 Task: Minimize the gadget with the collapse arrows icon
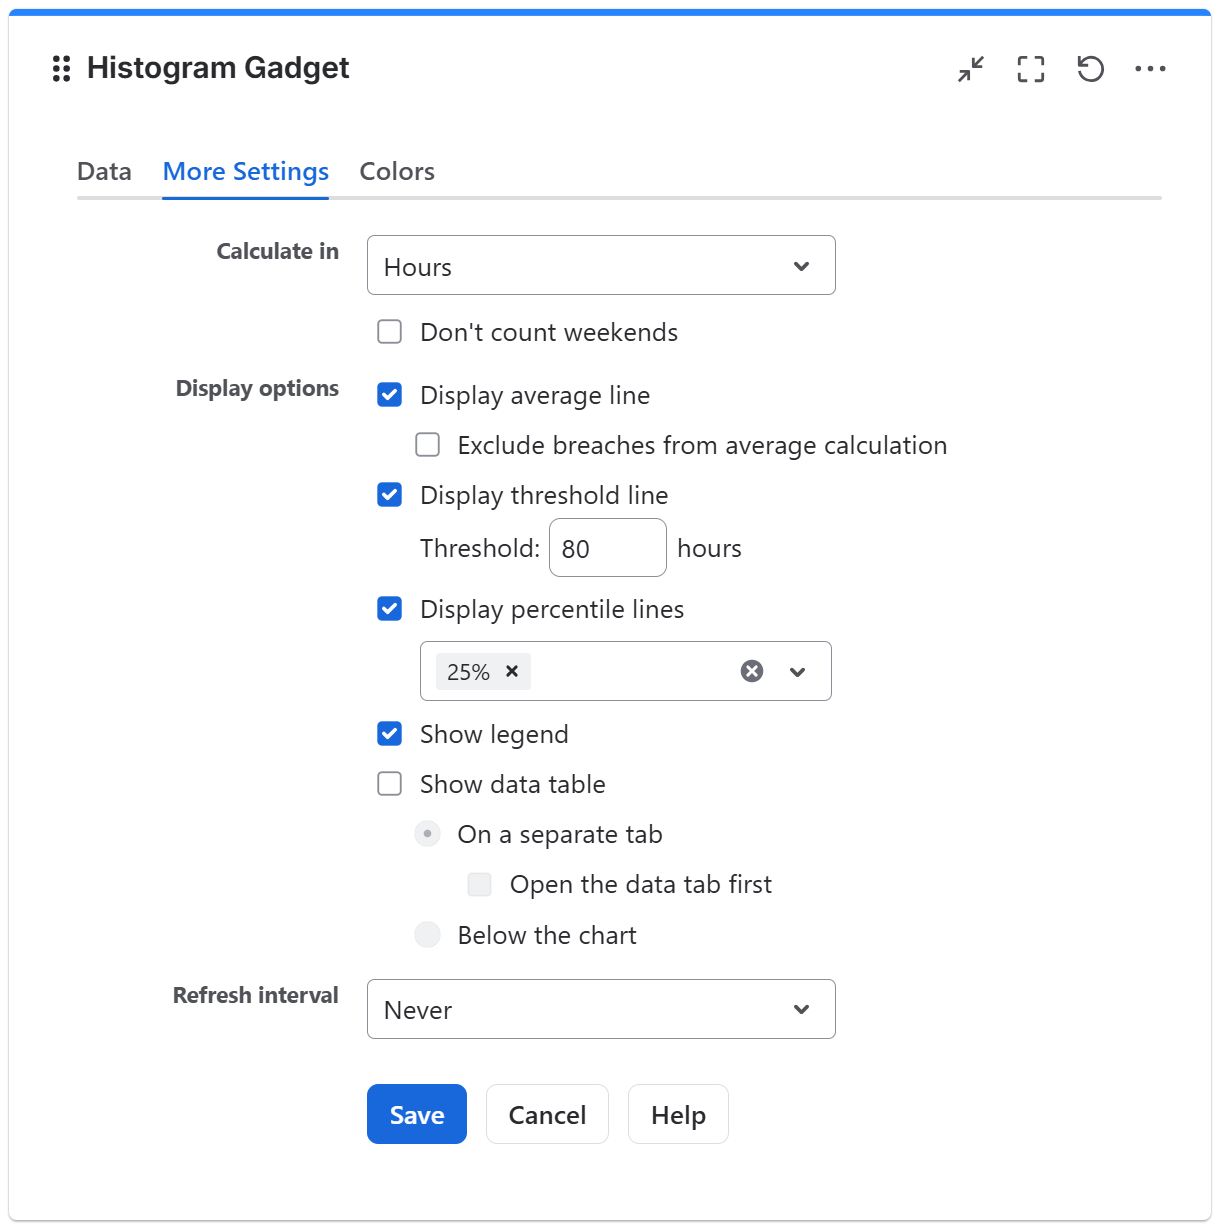click(971, 69)
